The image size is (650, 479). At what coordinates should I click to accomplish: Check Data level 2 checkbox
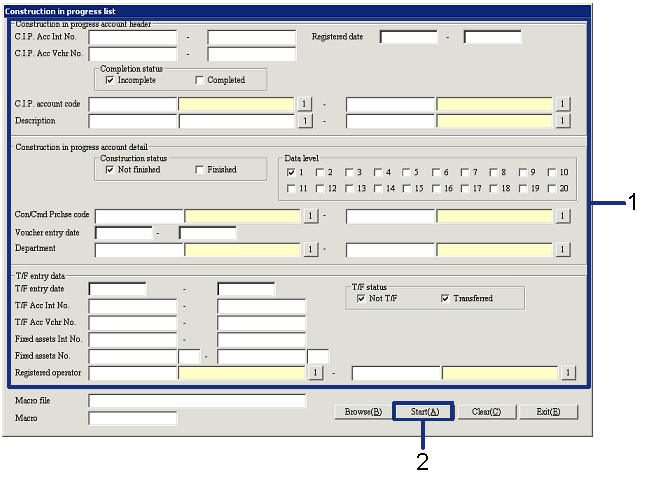320,172
